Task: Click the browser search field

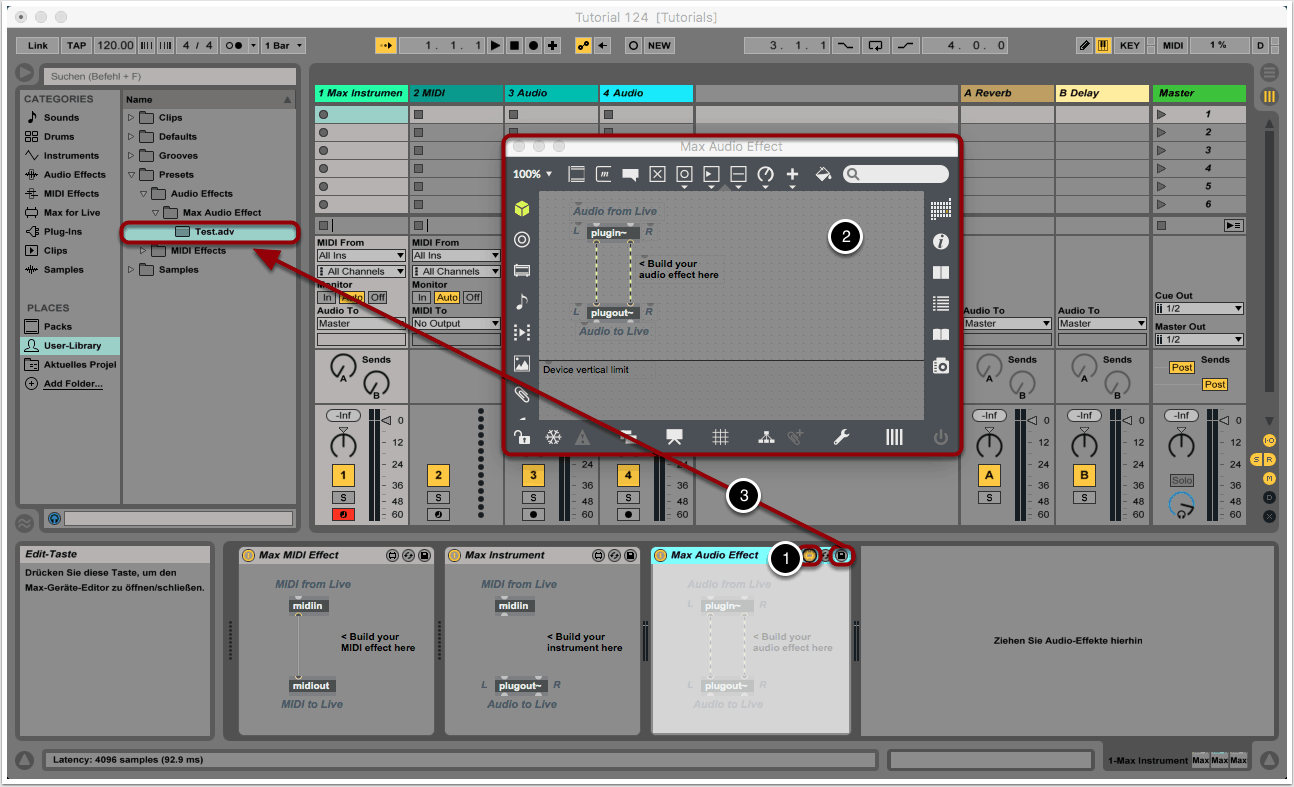Action: tap(170, 76)
